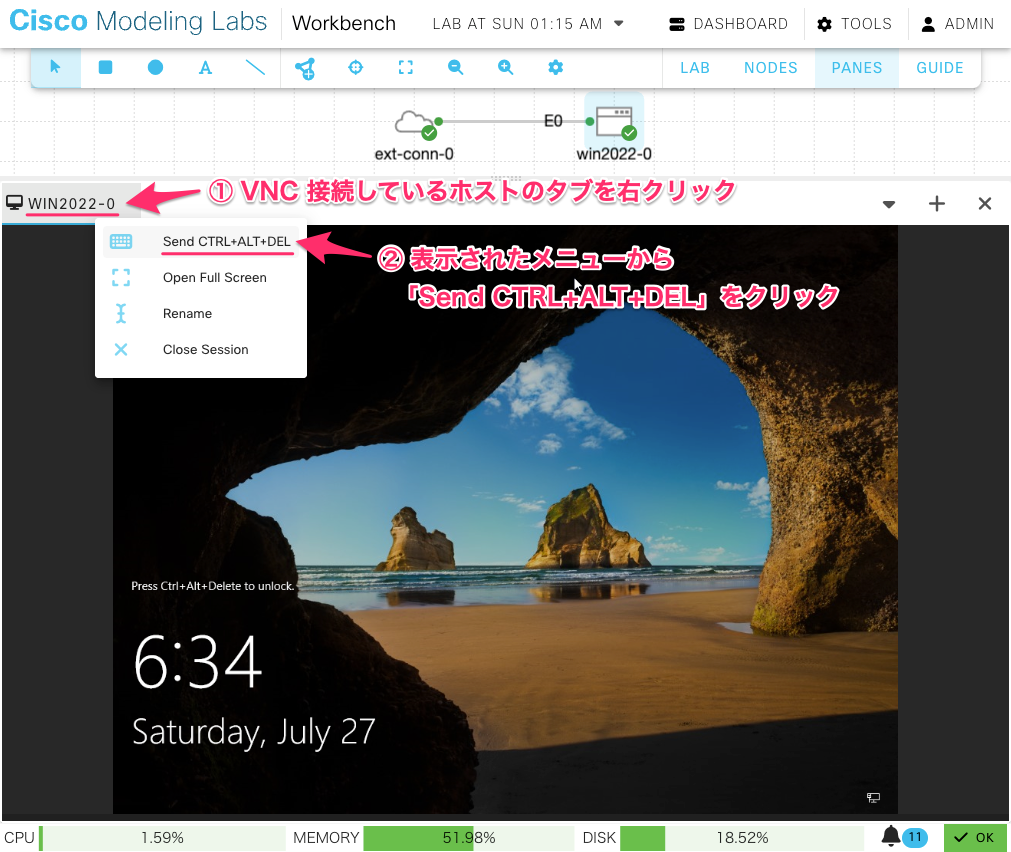This screenshot has width=1011, height=852.
Task: Open workbench settings gear
Action: click(x=555, y=67)
